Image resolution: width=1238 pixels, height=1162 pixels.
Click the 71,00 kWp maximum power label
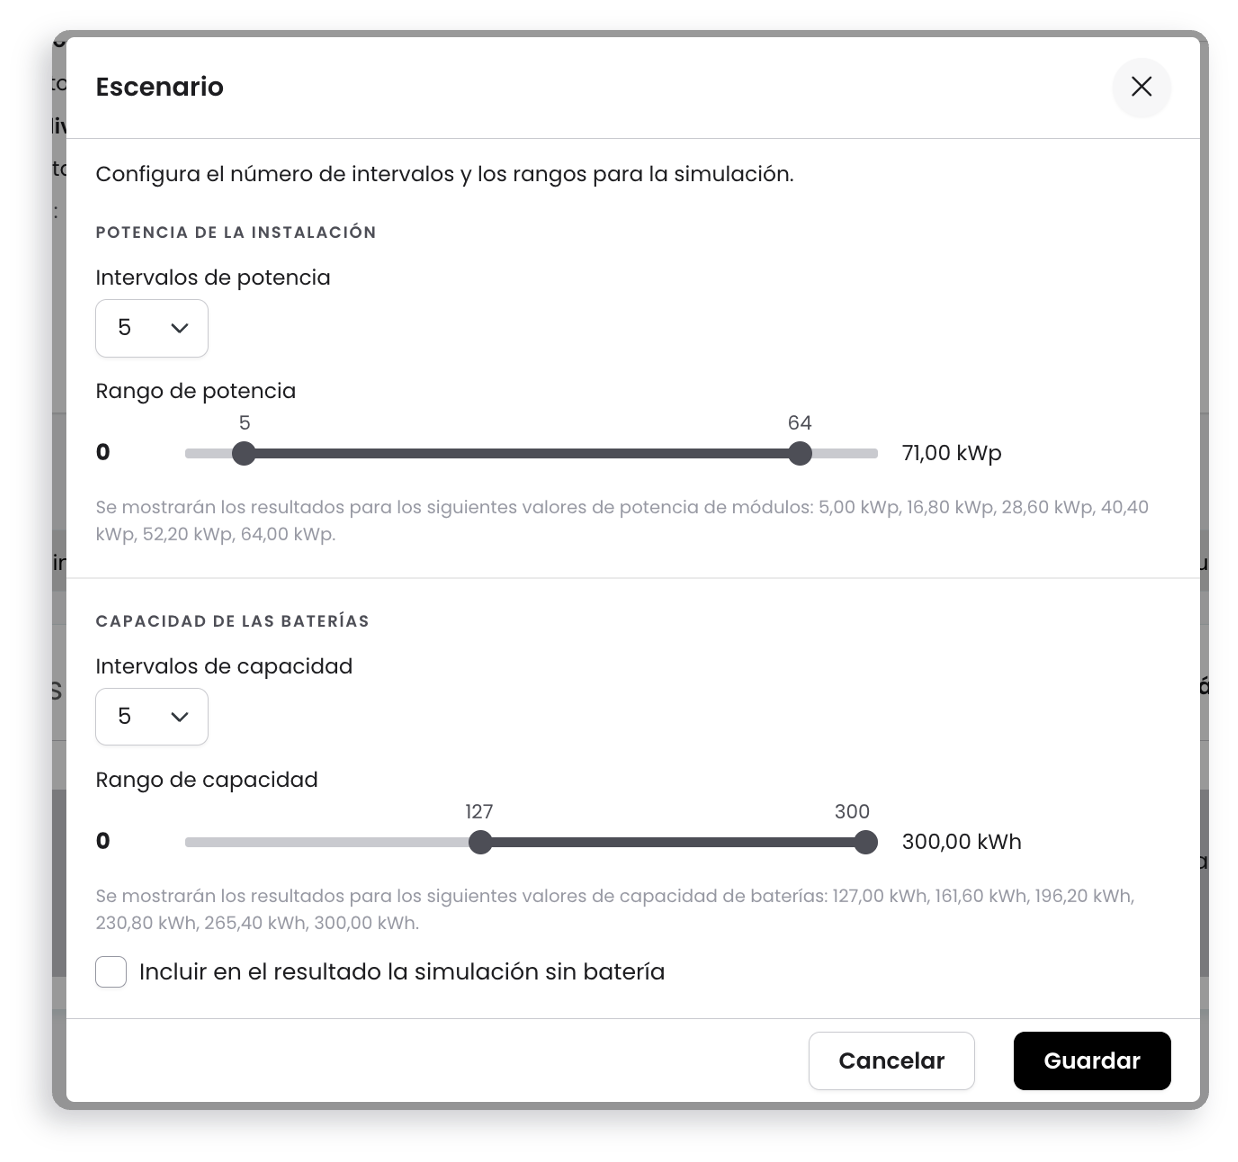pyautogui.click(x=951, y=453)
